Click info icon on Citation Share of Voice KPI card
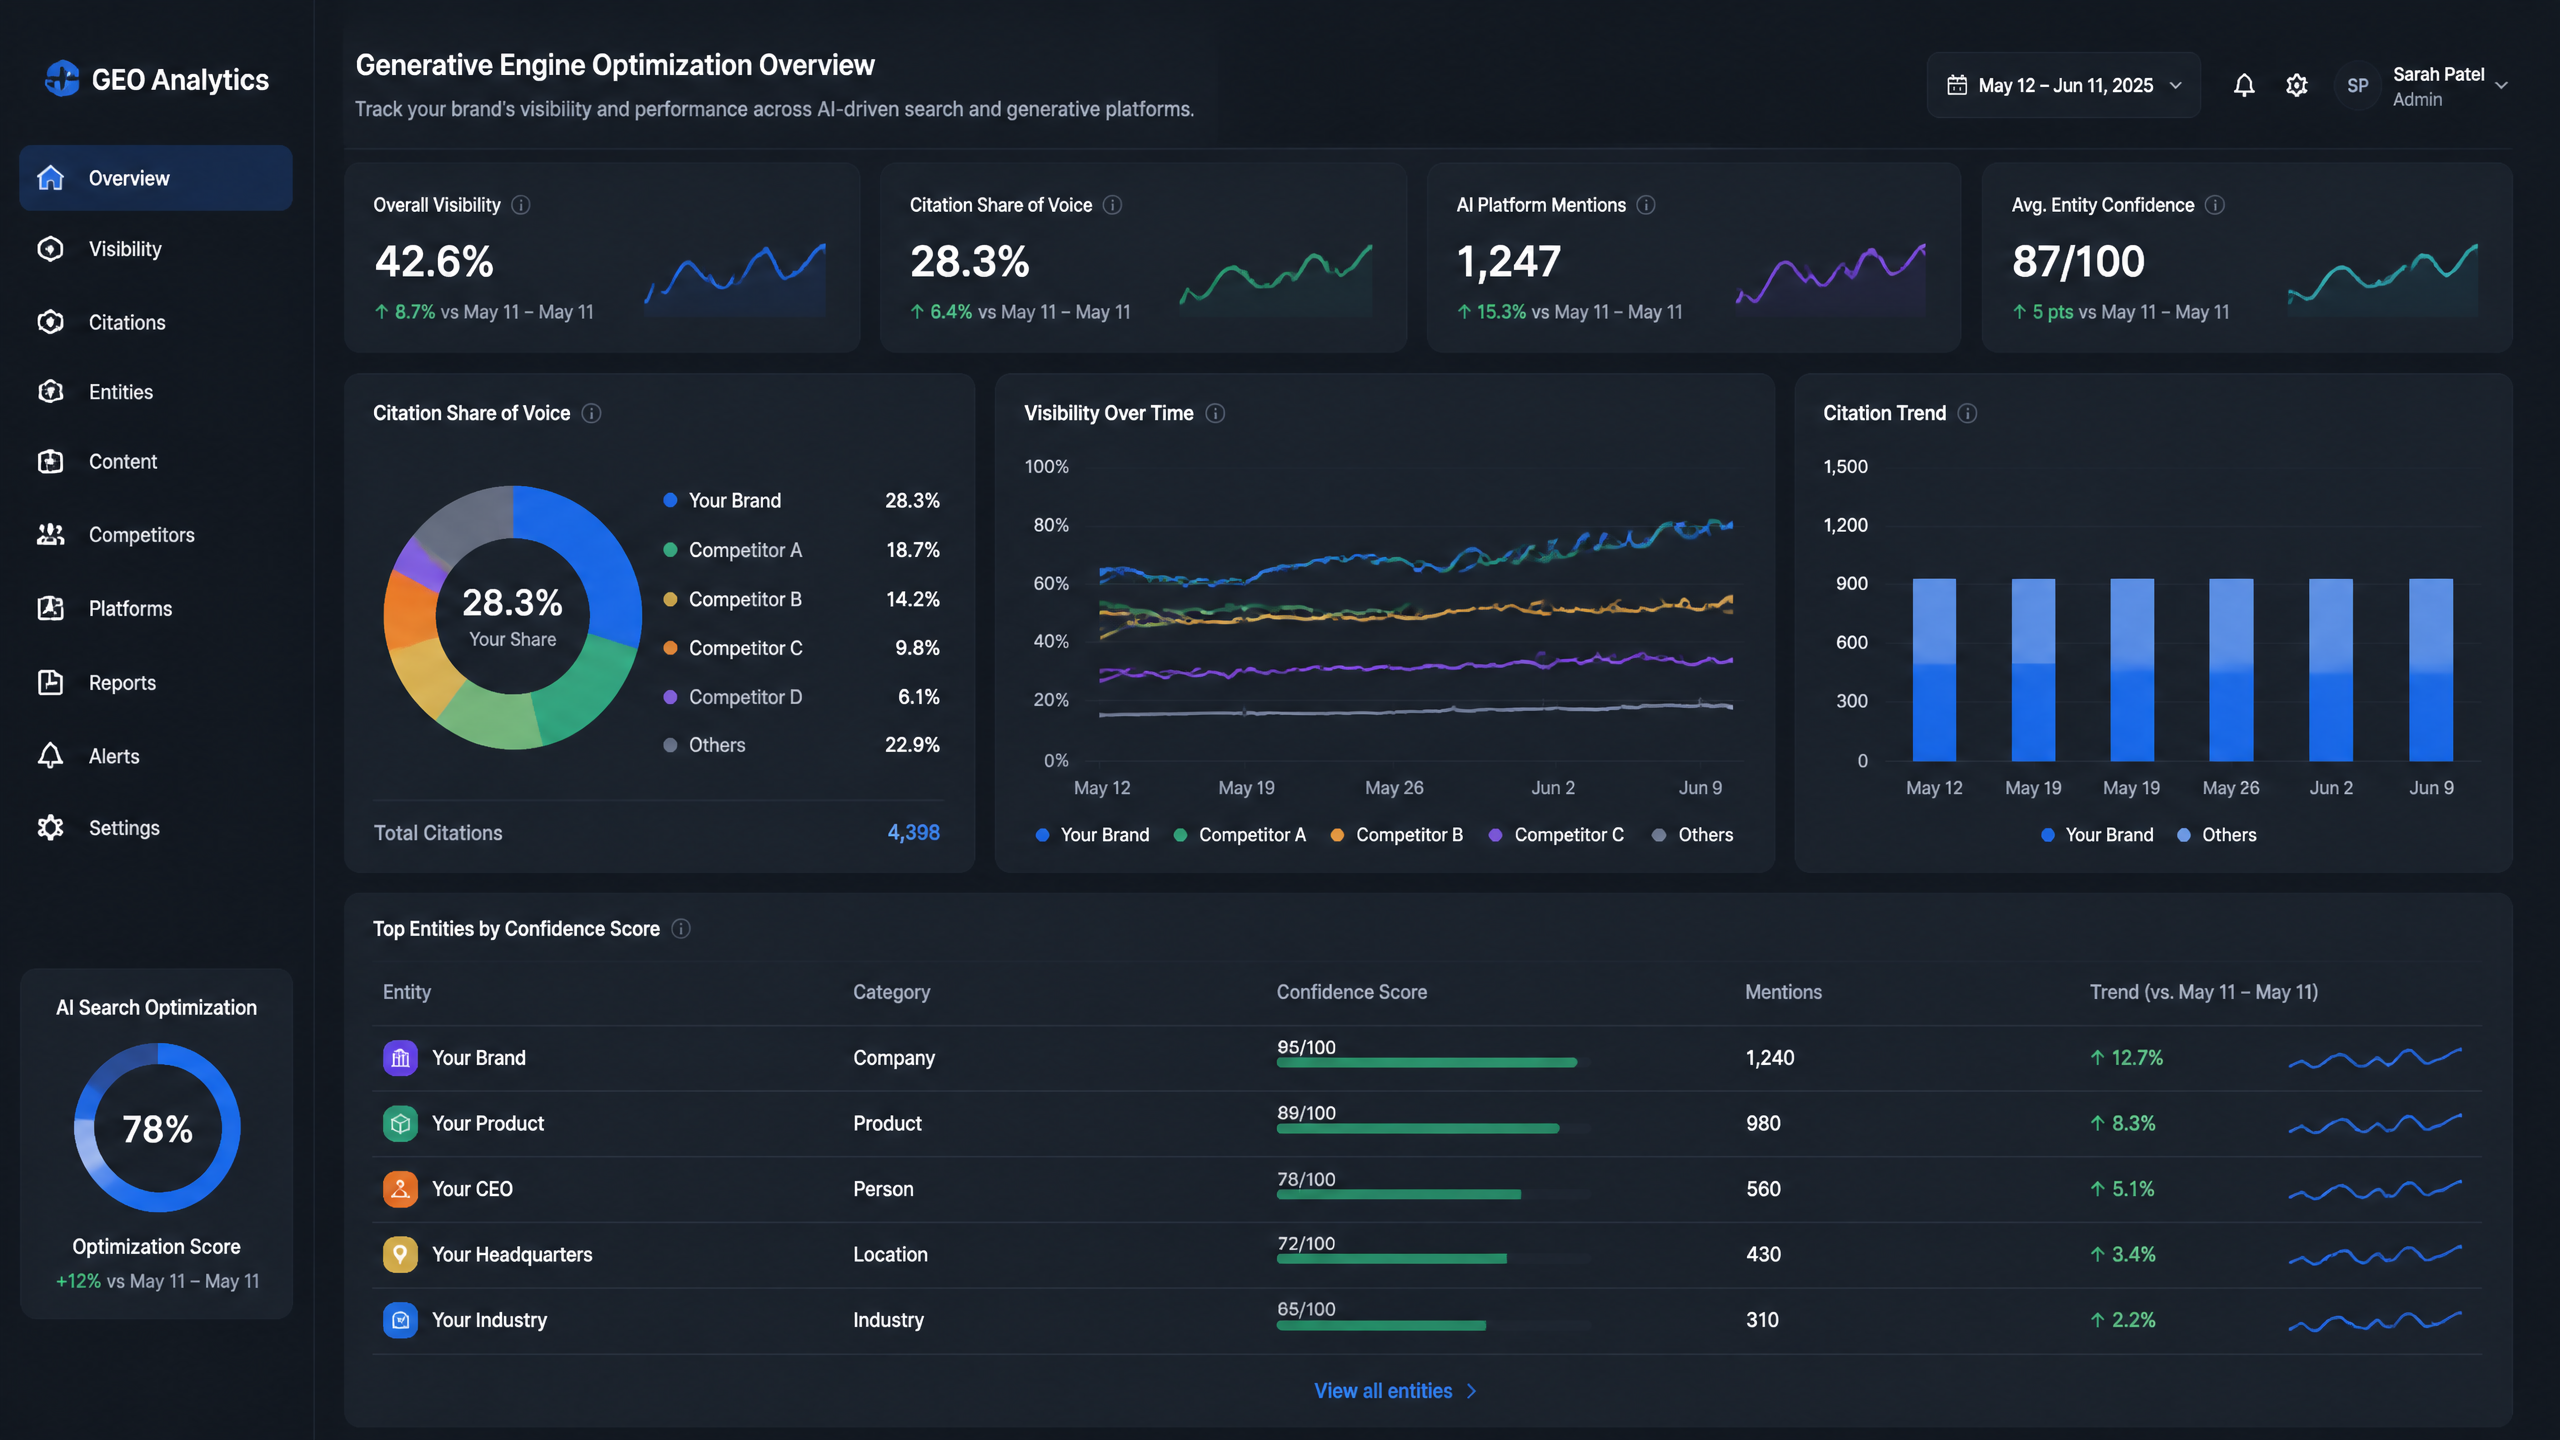Screen dimensions: 2560x1440 point(1112,205)
